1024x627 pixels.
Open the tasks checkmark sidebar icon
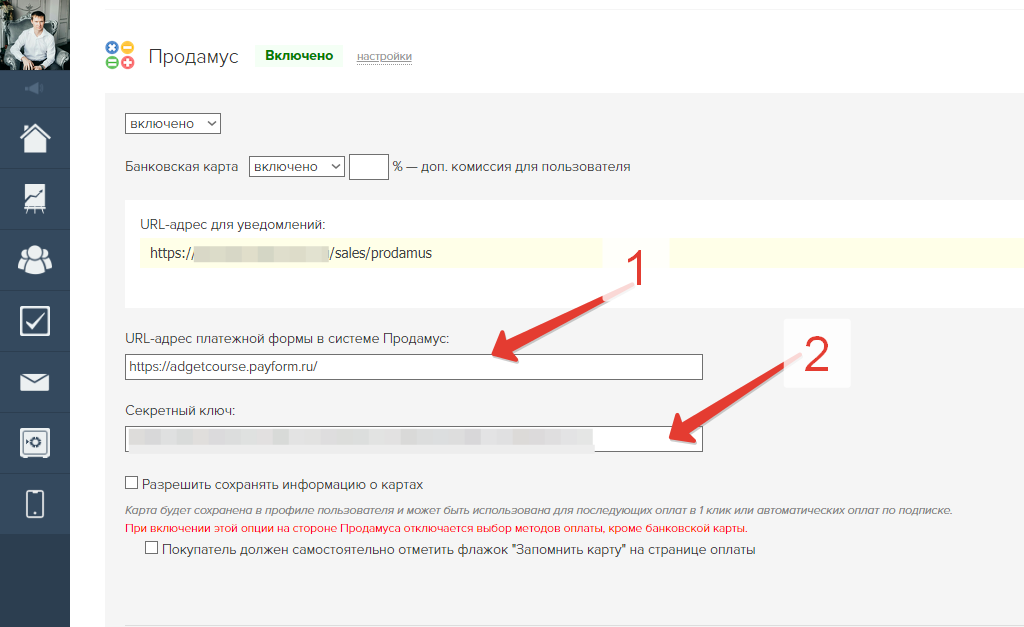point(35,321)
